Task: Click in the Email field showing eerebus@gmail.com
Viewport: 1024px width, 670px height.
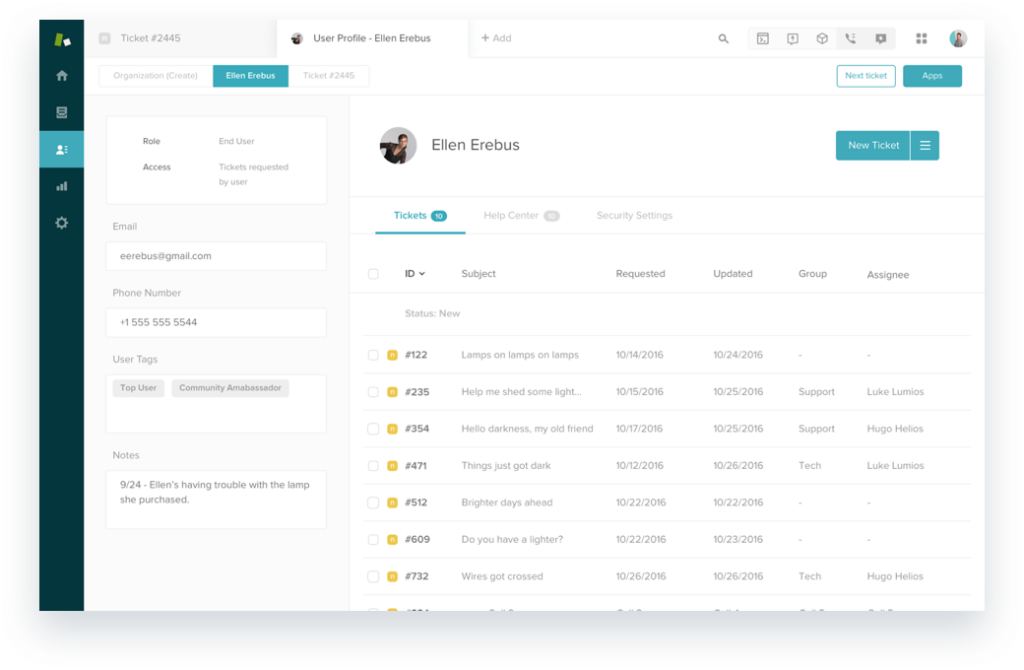Action: (x=215, y=256)
